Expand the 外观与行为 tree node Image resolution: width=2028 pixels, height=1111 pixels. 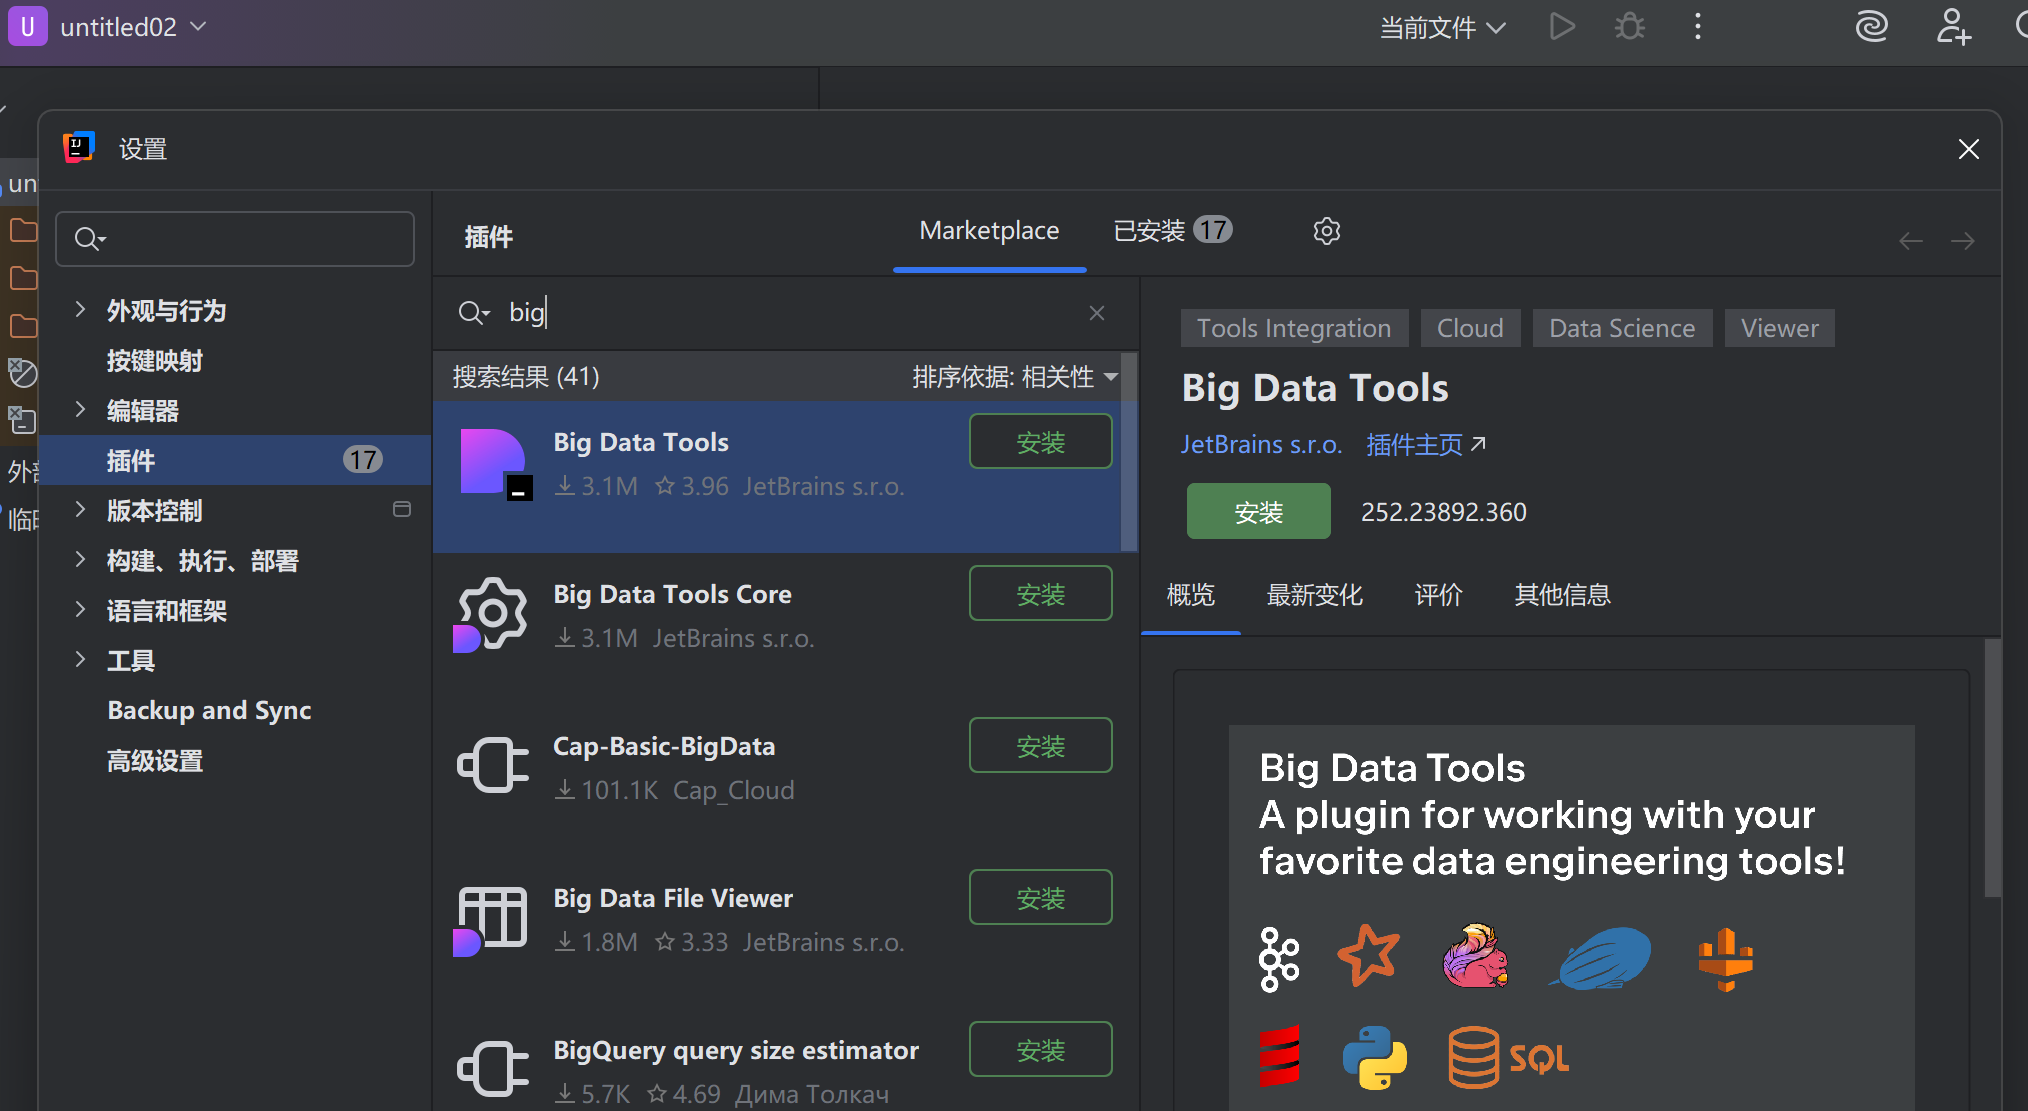tap(81, 310)
